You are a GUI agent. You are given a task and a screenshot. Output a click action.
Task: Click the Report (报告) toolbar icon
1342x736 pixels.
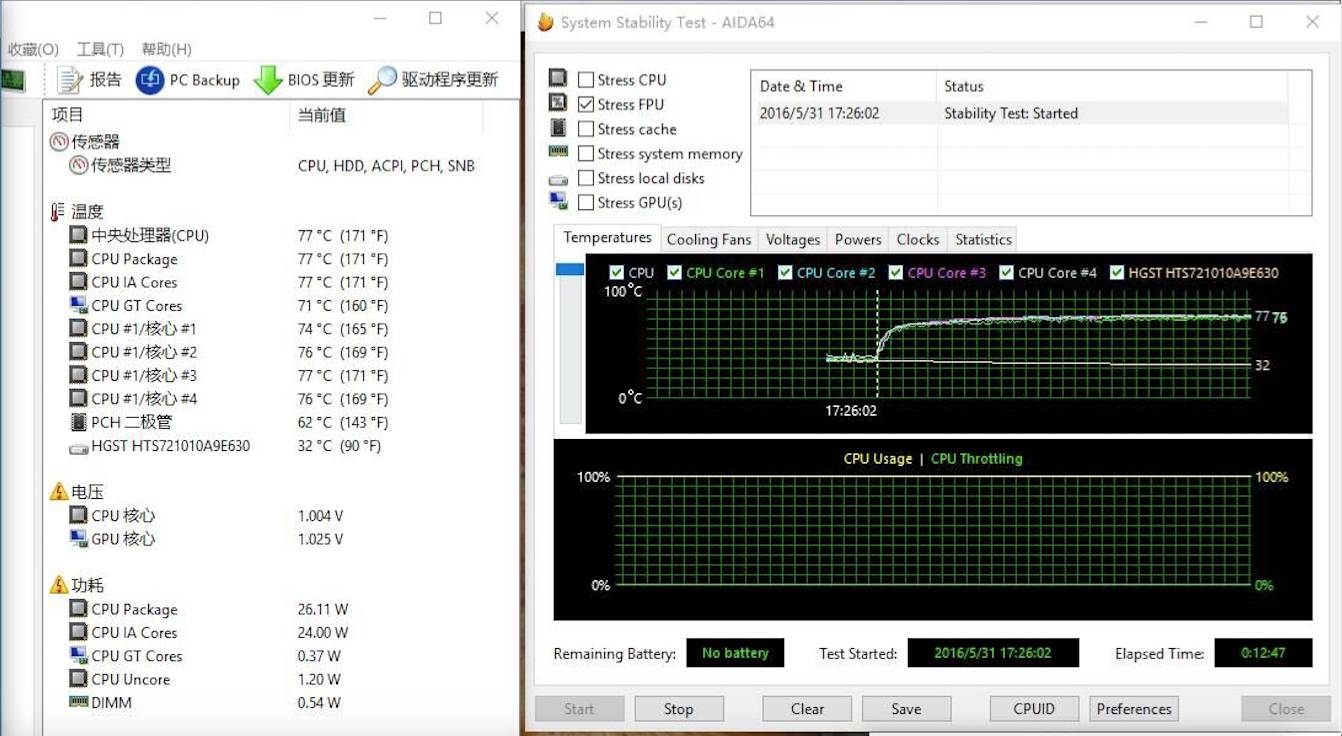click(x=69, y=80)
